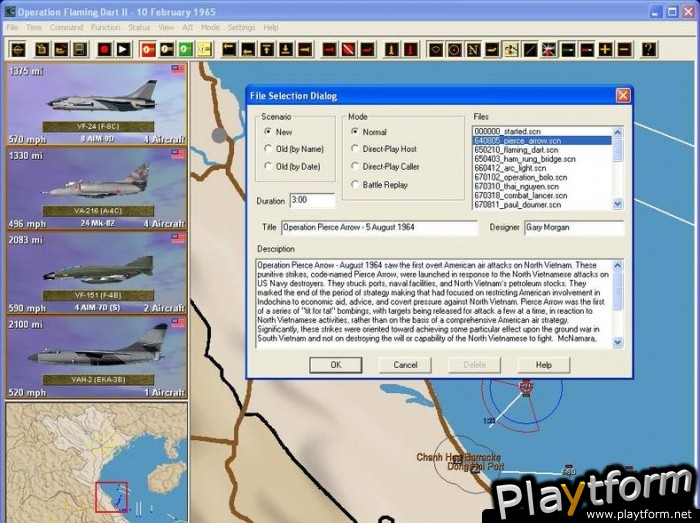This screenshot has width=700, height=523.
Task: Open the Settings menu
Action: click(x=241, y=27)
